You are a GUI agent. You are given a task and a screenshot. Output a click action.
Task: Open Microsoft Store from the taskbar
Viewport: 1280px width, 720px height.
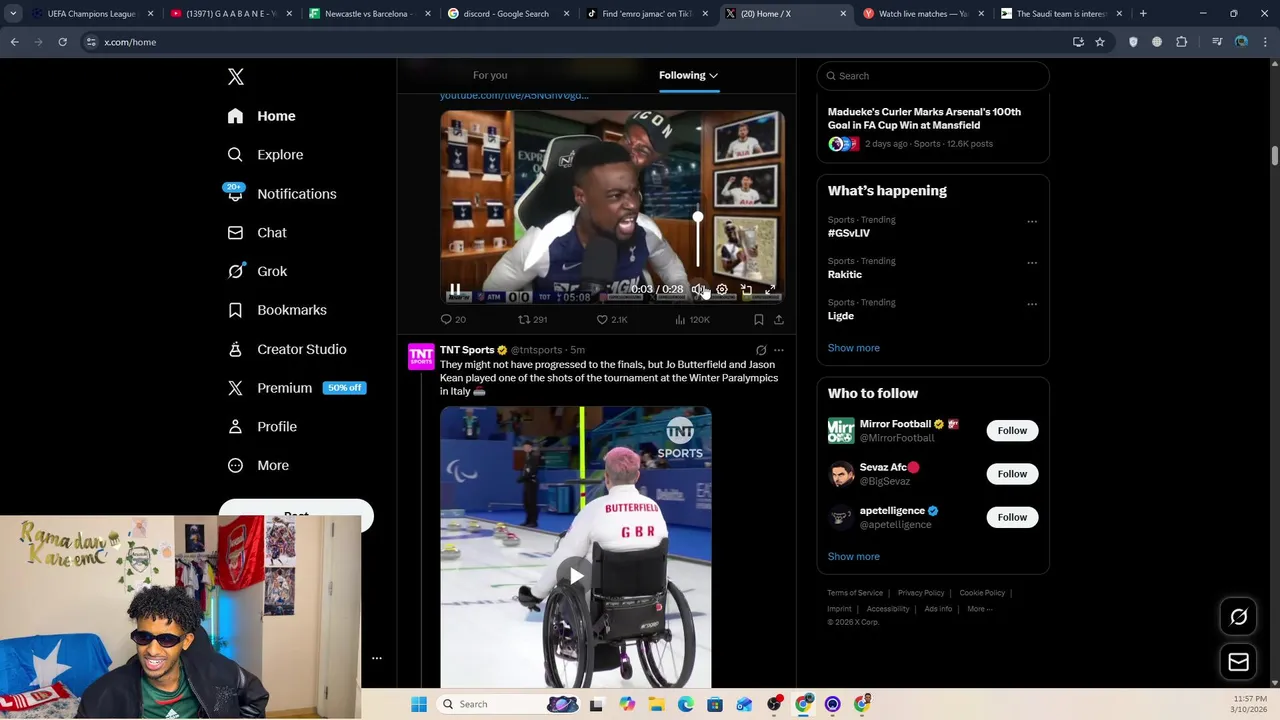715,704
